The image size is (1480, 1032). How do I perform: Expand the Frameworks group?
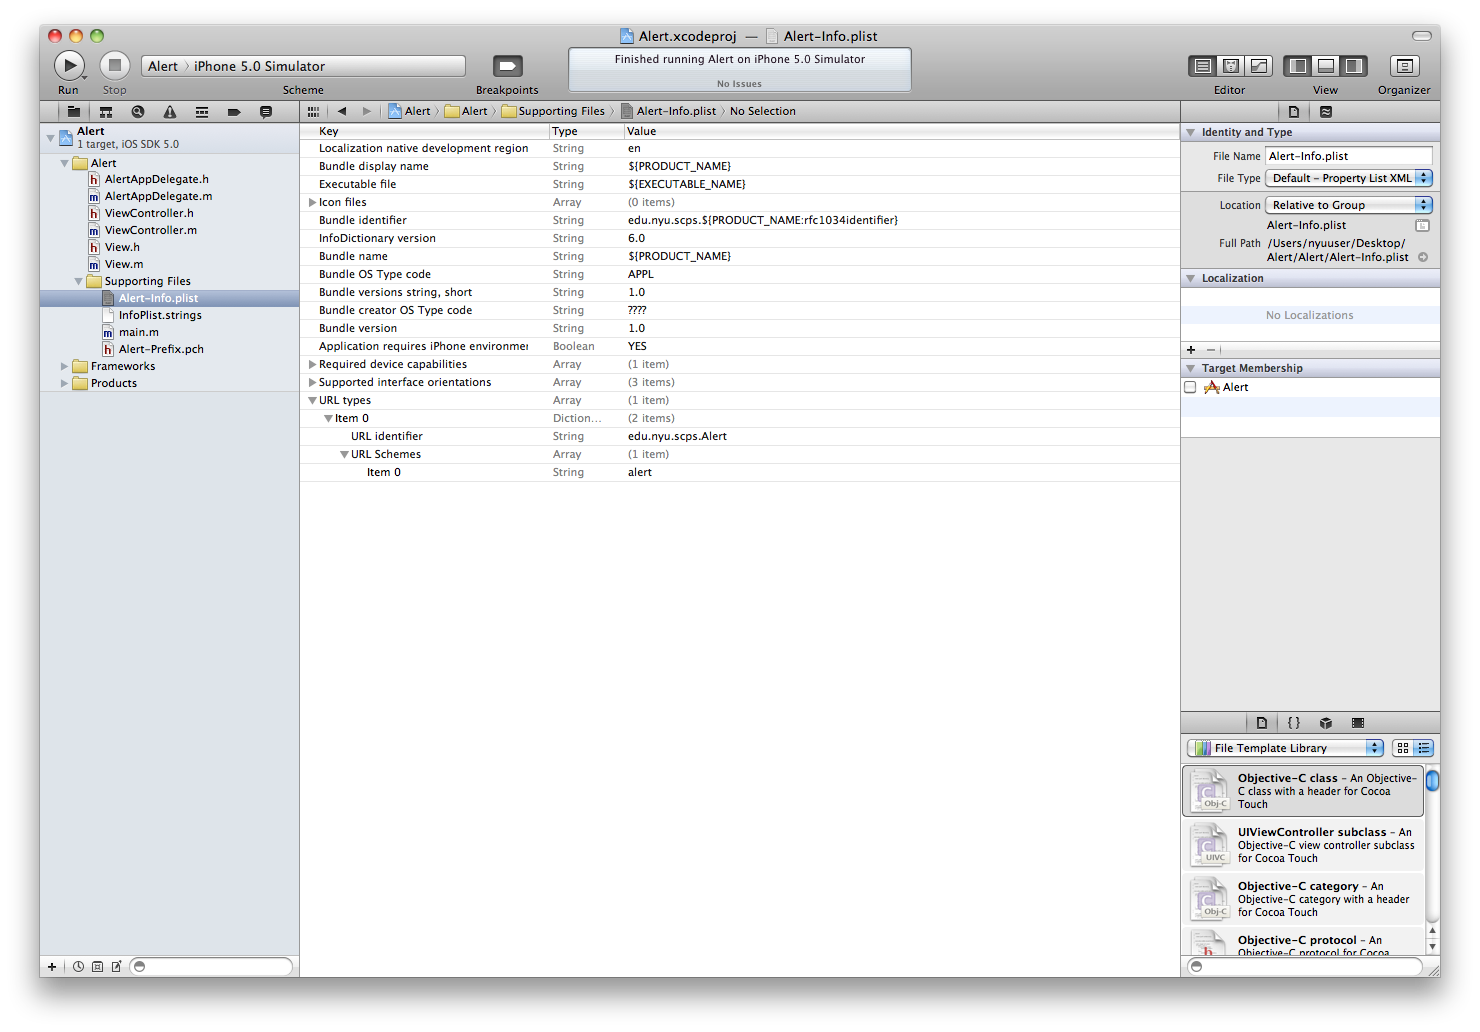click(x=65, y=366)
